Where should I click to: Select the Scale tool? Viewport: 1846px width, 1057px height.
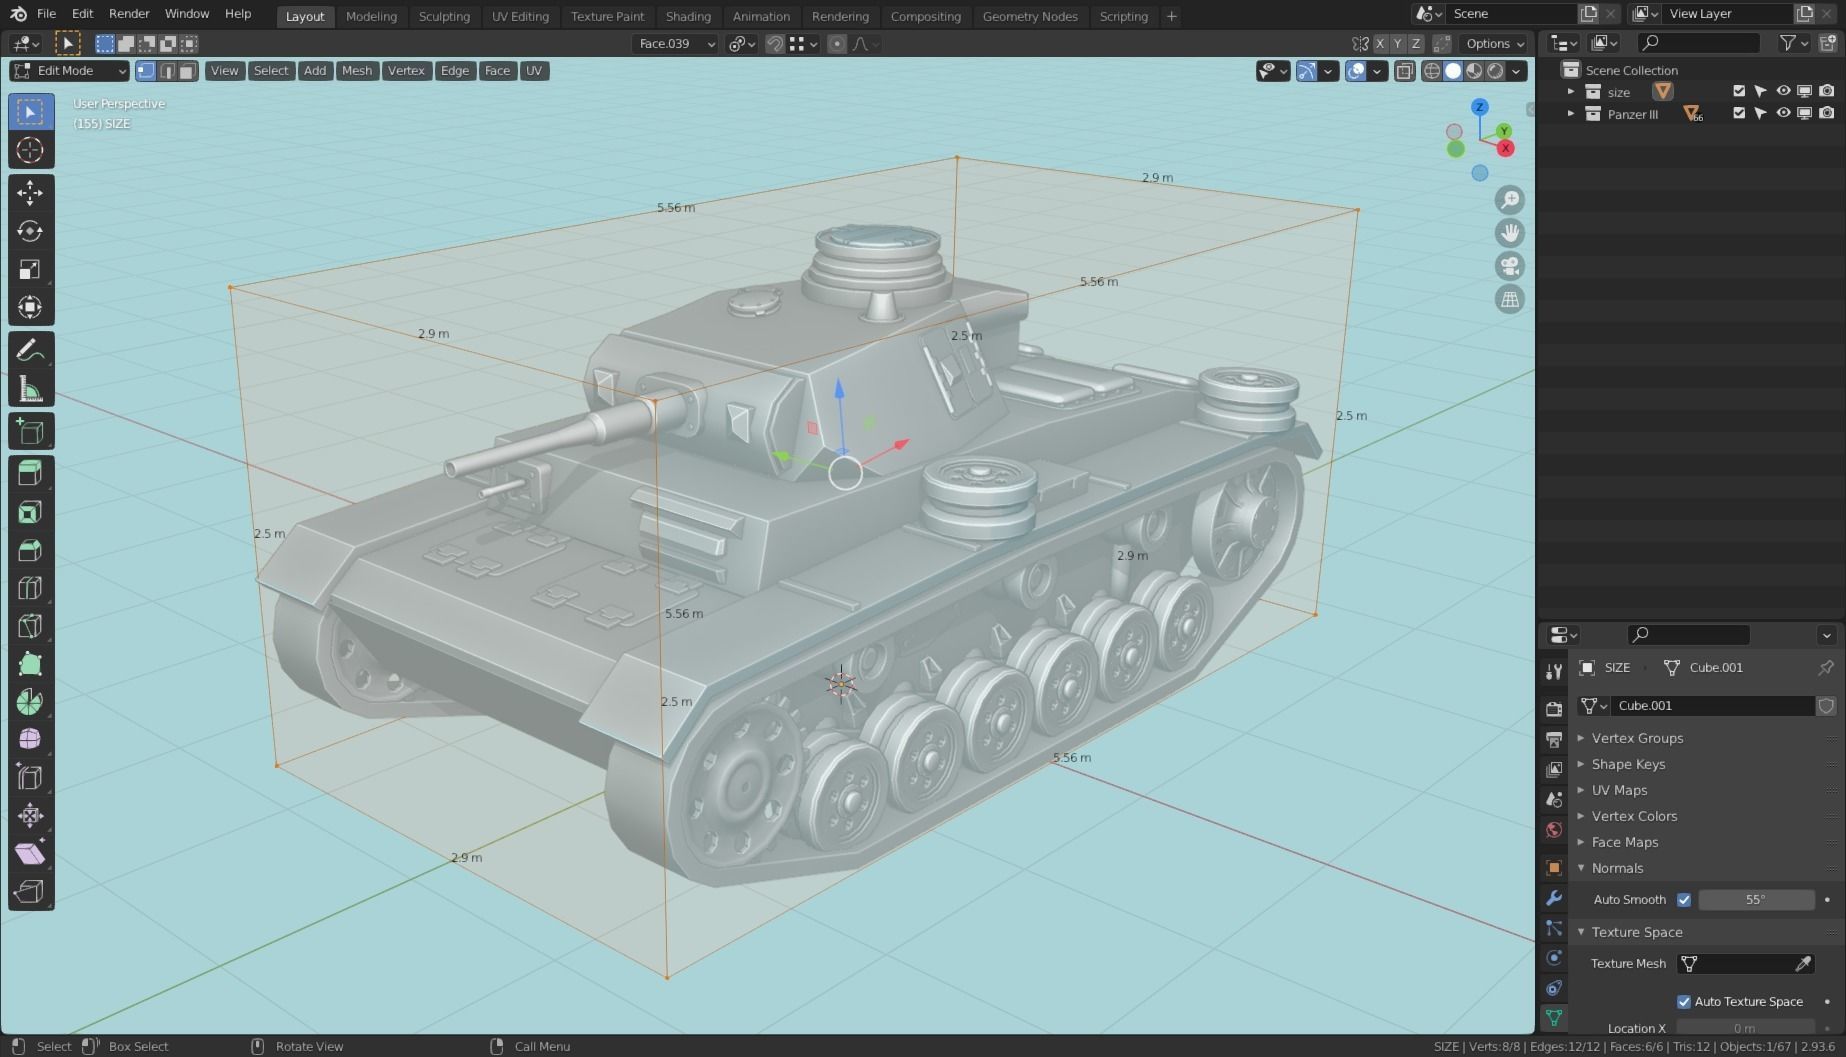click(x=30, y=269)
